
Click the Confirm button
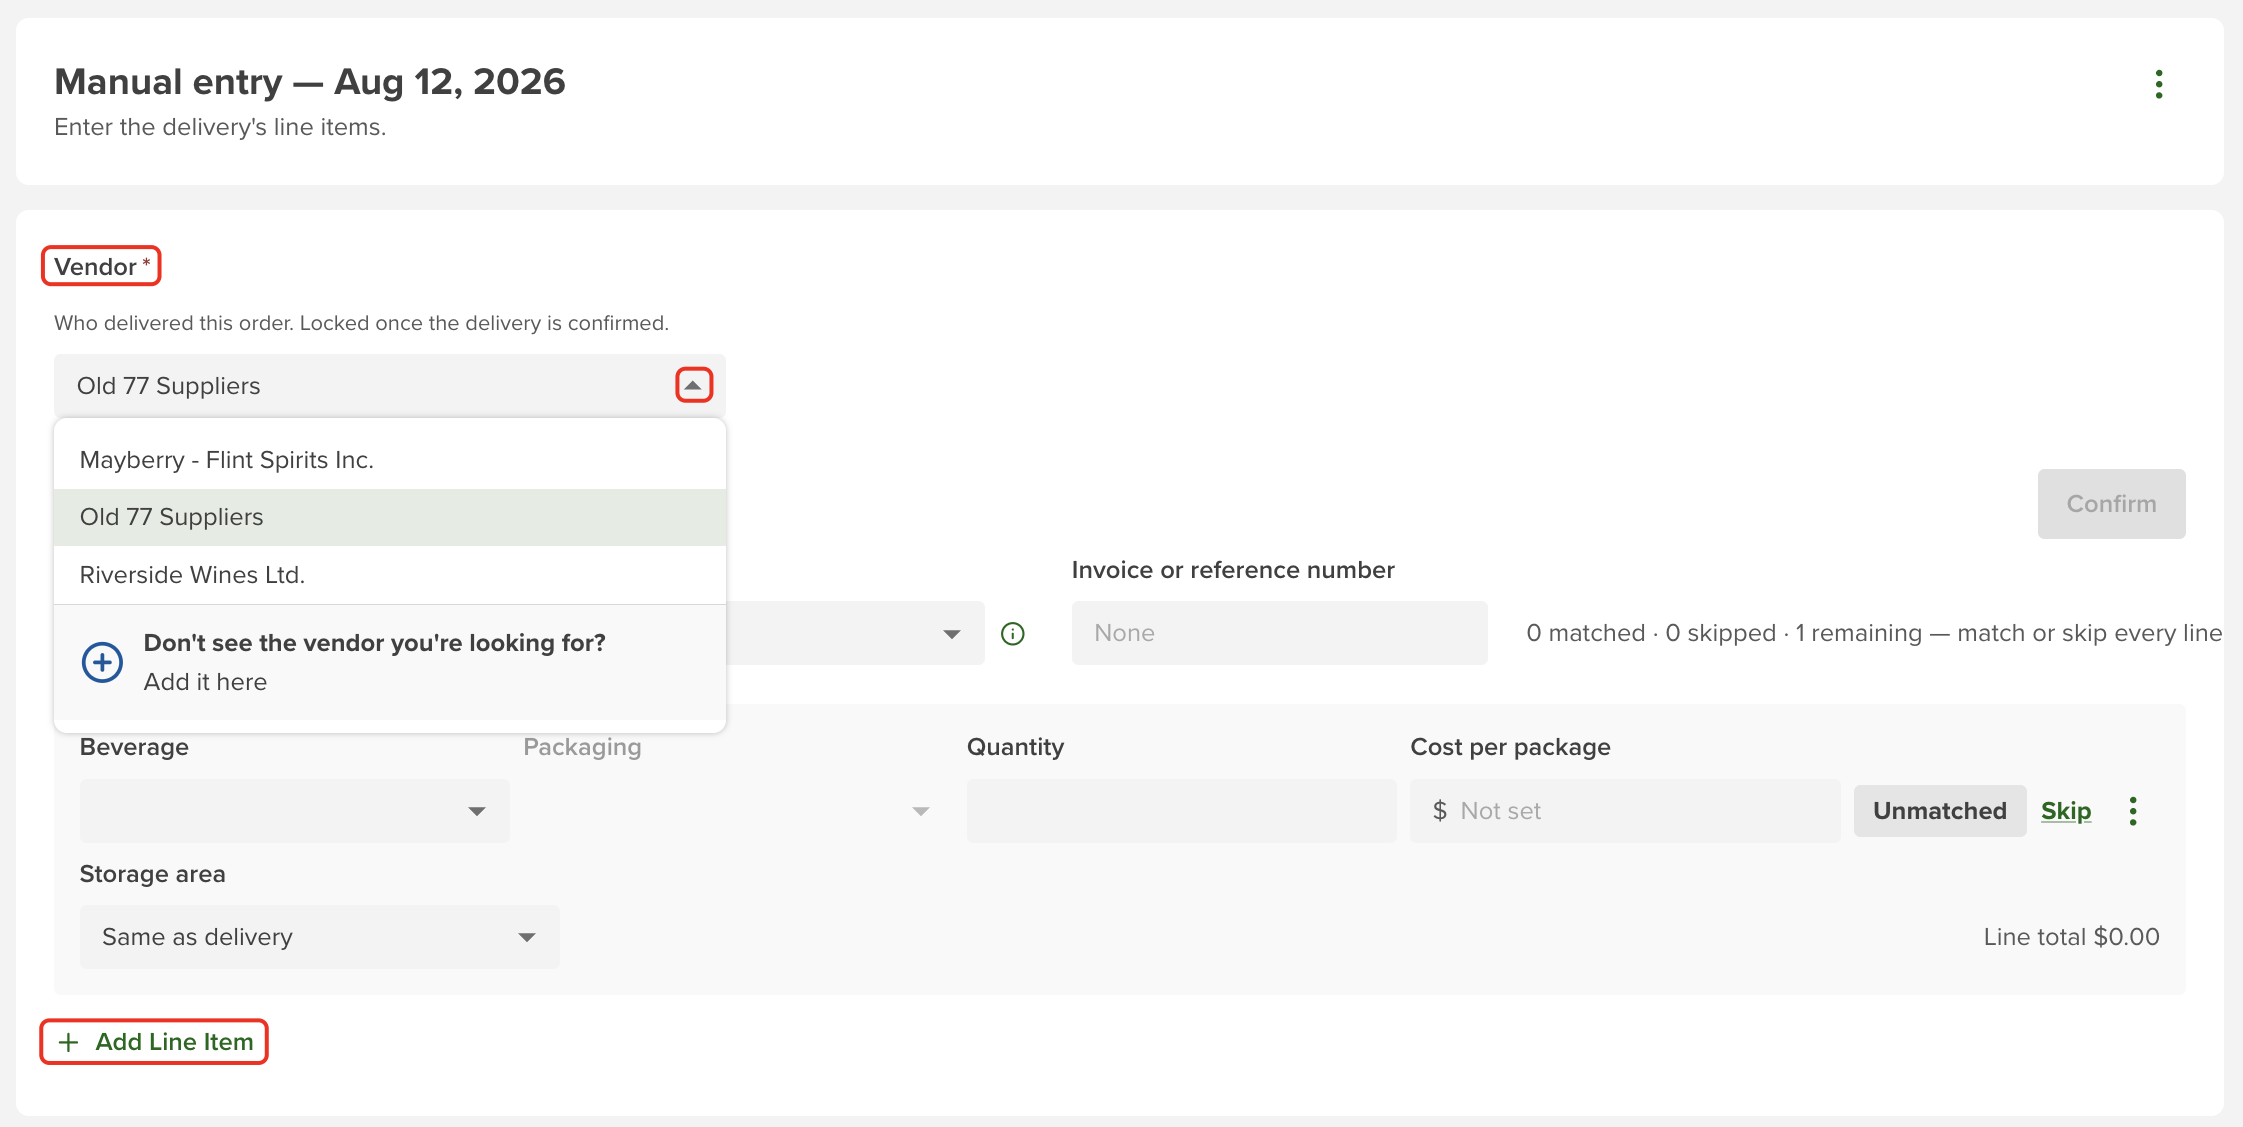tap(2111, 504)
